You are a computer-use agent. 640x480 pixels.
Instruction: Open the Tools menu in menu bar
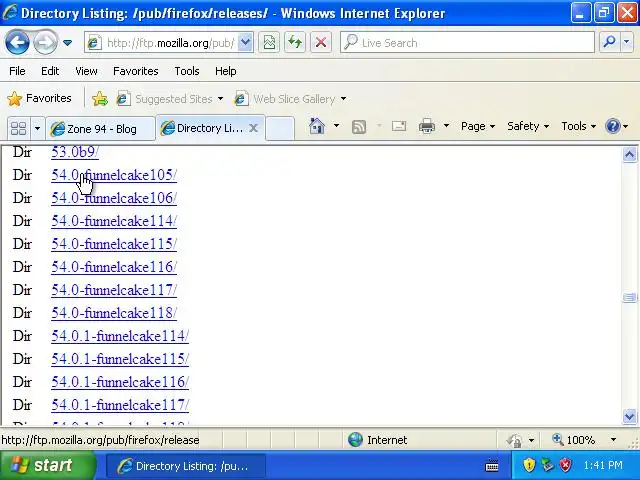[187, 71]
